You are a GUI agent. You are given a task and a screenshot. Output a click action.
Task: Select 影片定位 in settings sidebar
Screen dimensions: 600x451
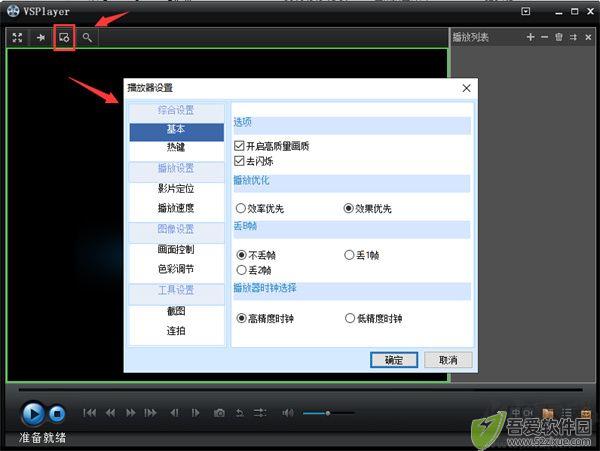[x=176, y=188]
